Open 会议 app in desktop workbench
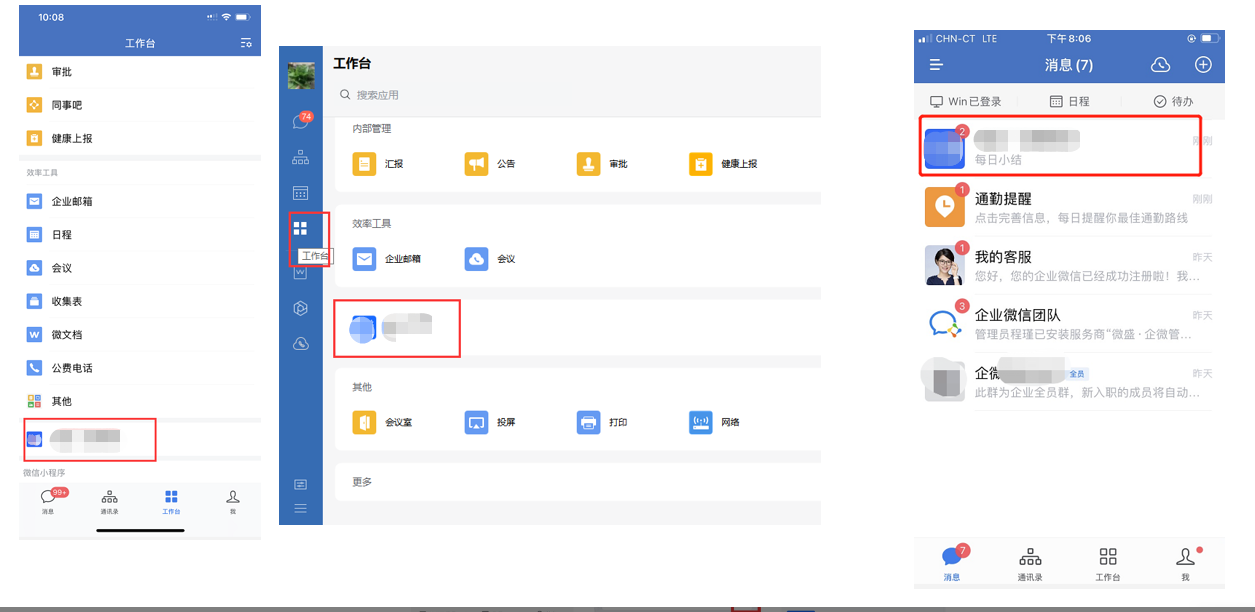Image resolution: width=1255 pixels, height=612 pixels. click(491, 259)
